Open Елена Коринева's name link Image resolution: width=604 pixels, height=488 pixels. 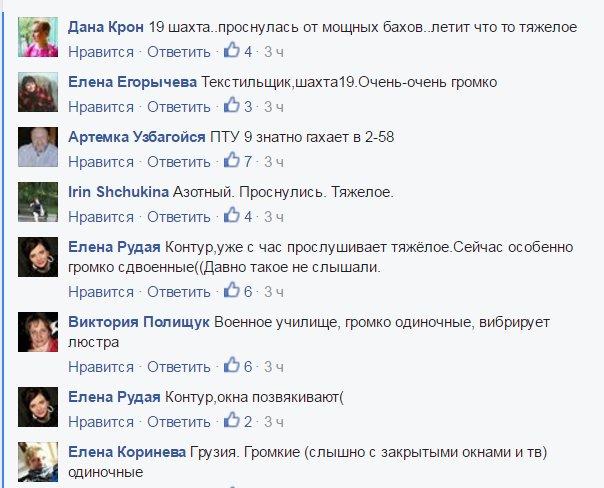[x=127, y=452]
